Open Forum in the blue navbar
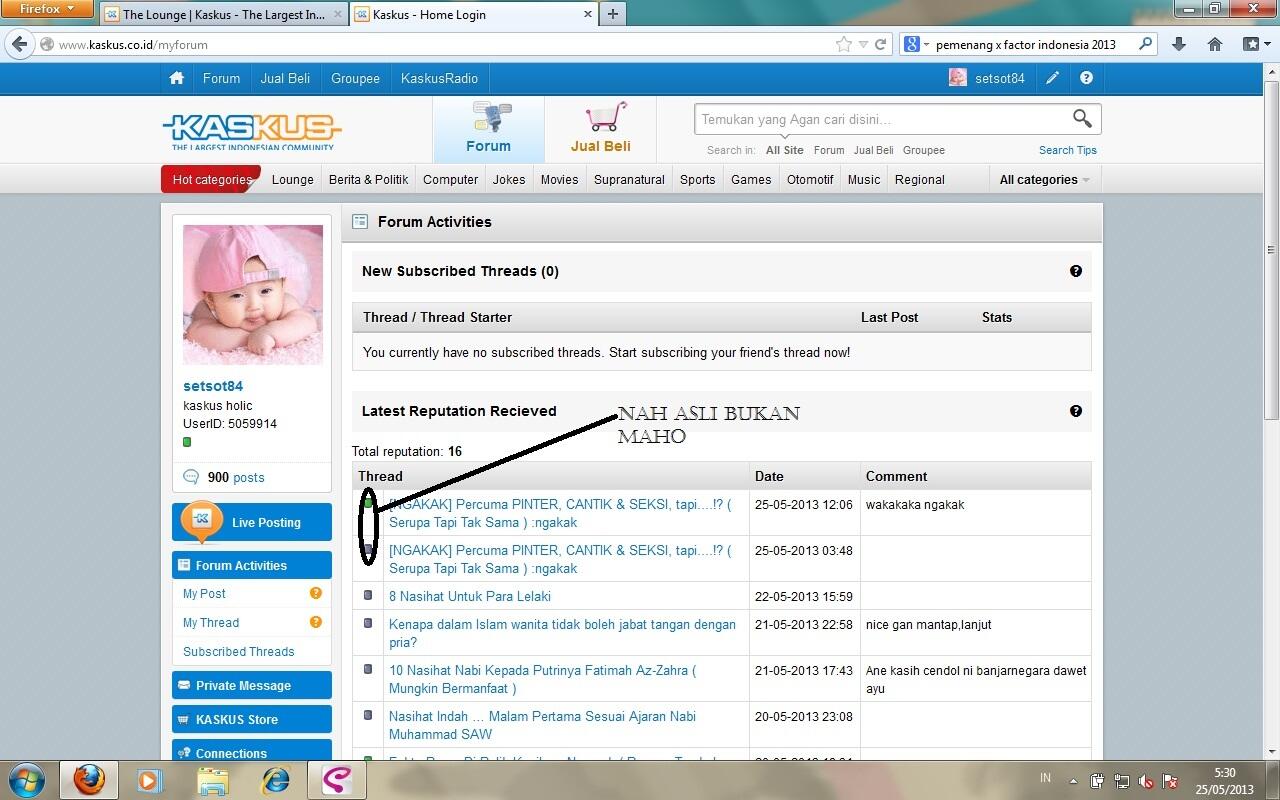Screen dimensions: 1280x800 221,78
